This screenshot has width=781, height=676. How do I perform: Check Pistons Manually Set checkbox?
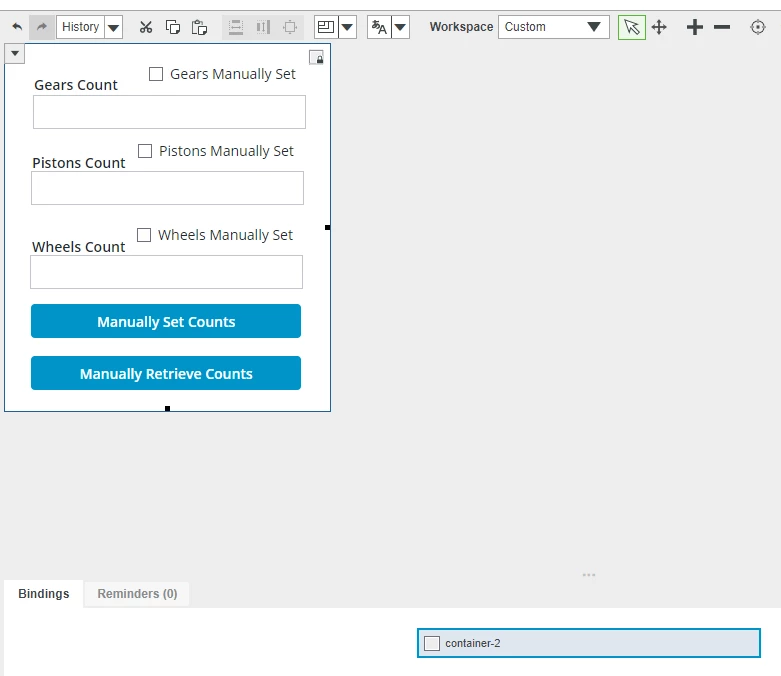click(x=145, y=151)
